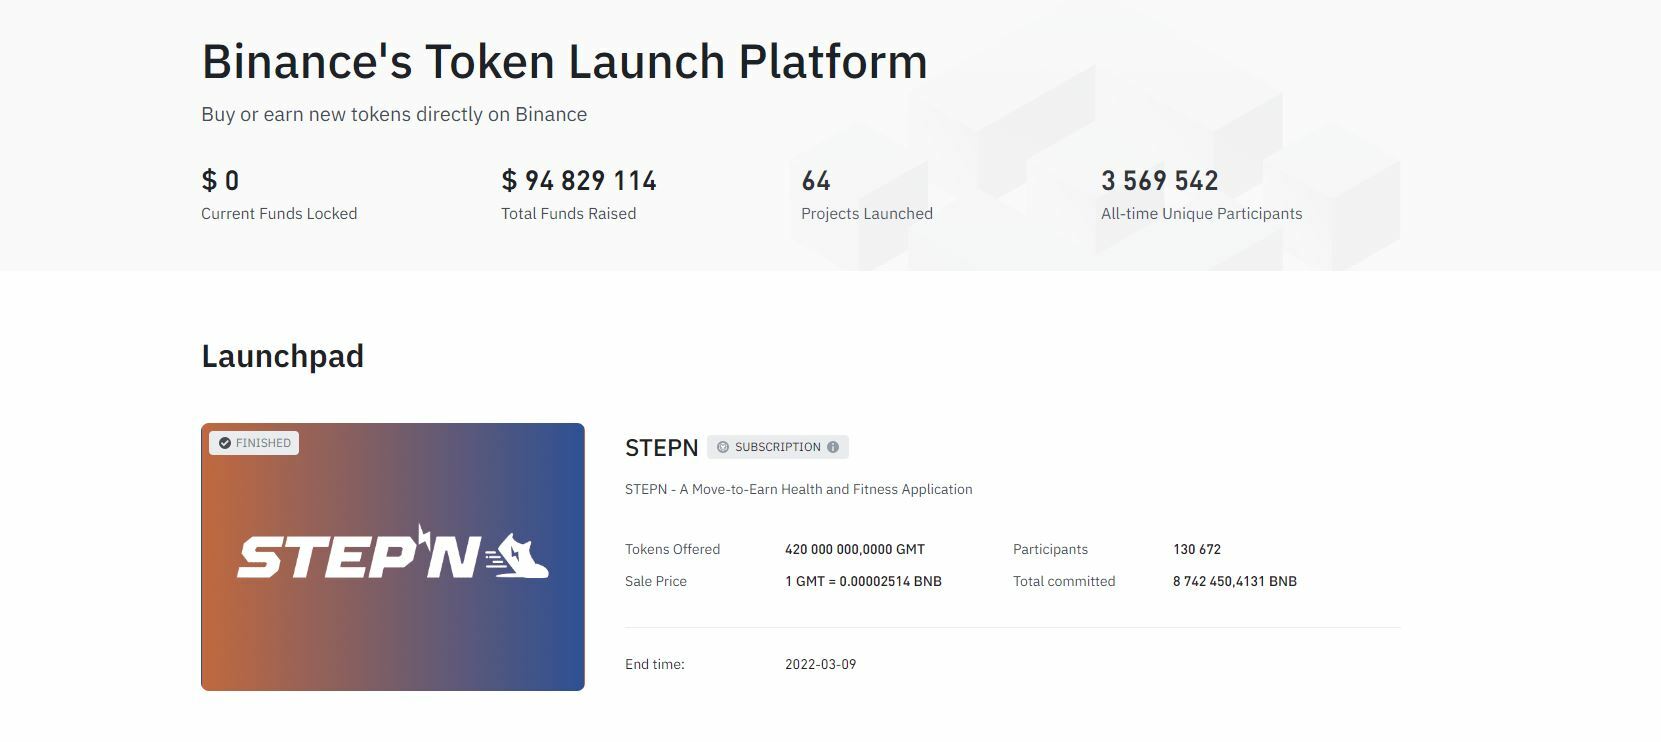Click the checkmark icon in FINISHED badge
The width and height of the screenshot is (1661, 742).
(x=225, y=443)
